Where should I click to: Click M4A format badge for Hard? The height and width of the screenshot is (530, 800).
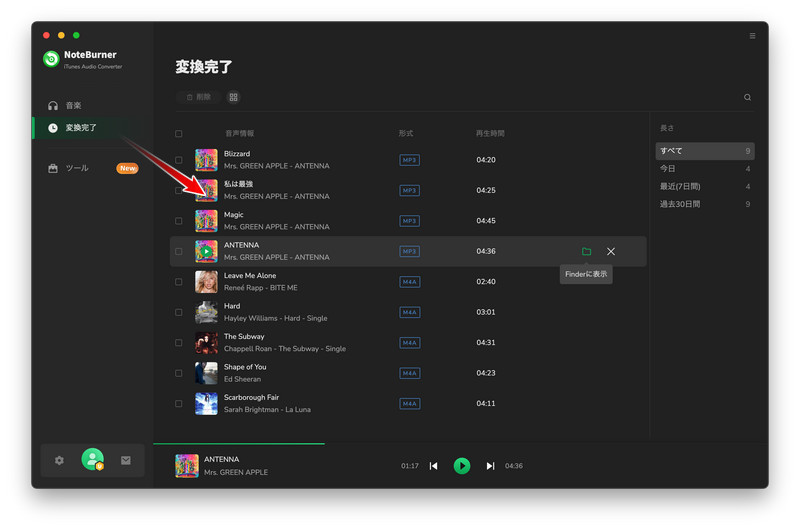tap(410, 312)
